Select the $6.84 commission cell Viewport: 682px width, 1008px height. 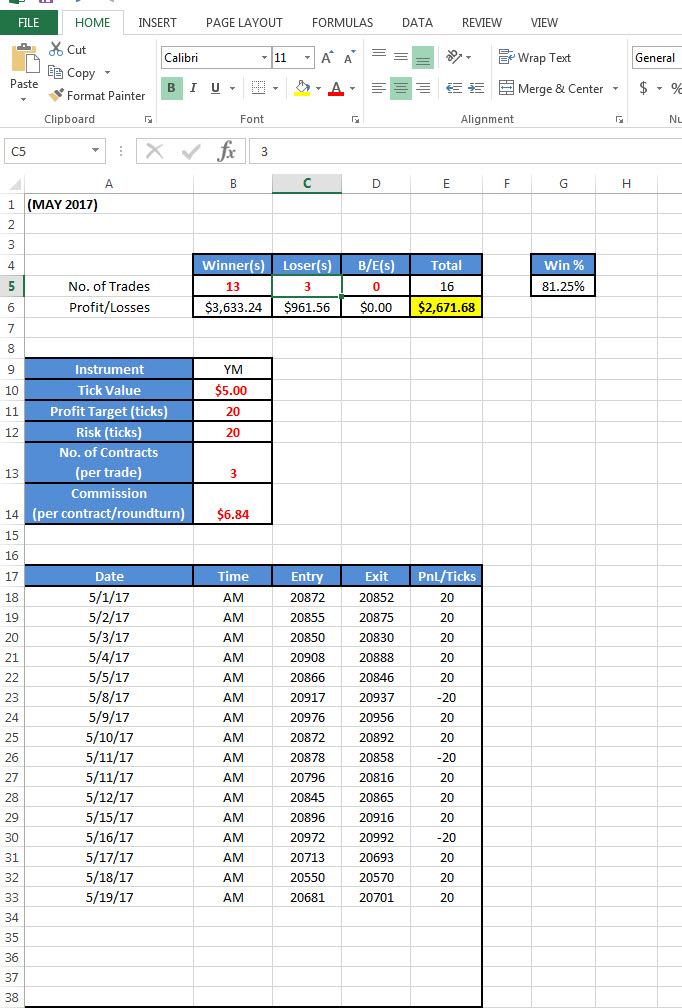233,503
